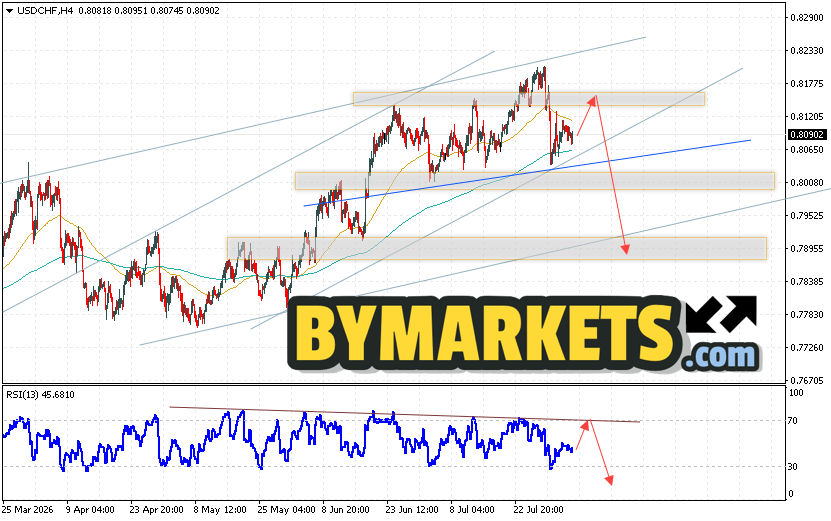Click the 0.76705 price axis label
Screen dimensions: 831x521
click(x=807, y=381)
